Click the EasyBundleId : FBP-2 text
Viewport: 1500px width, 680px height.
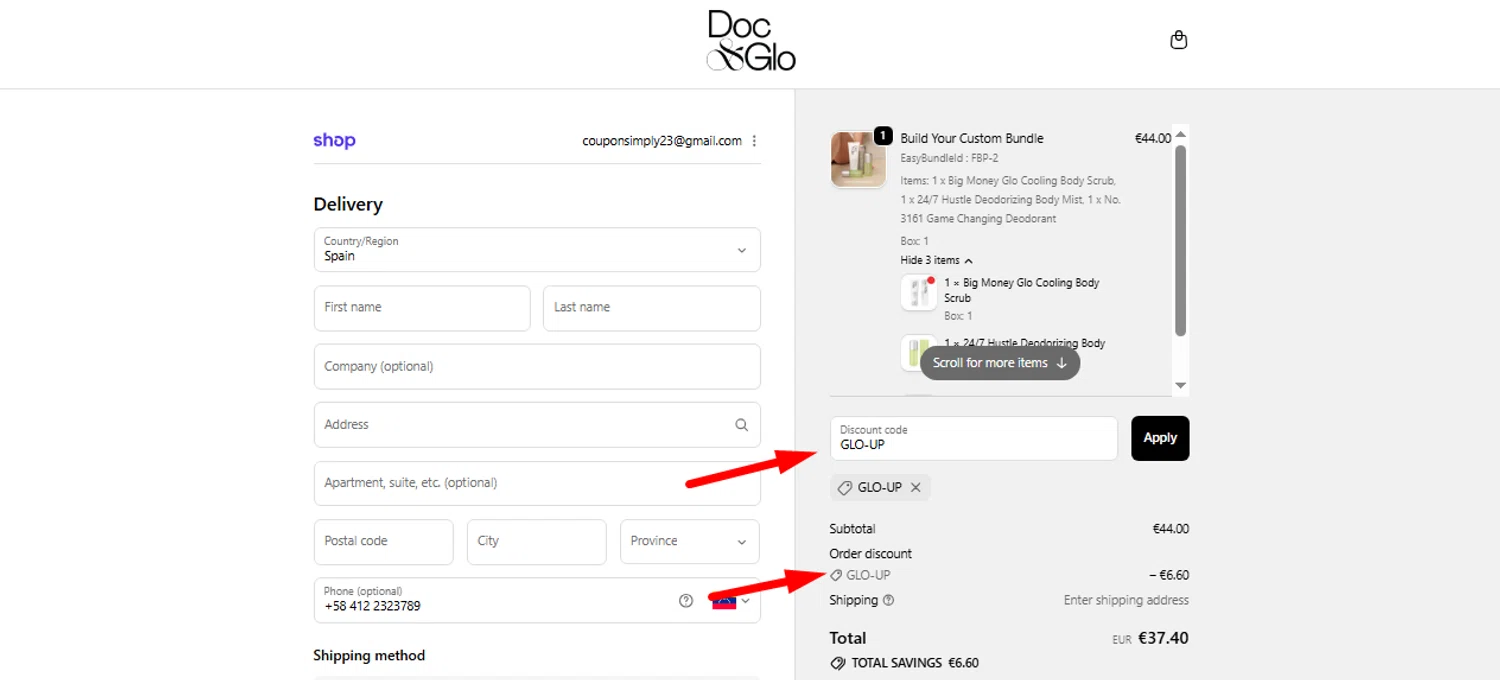pyautogui.click(x=949, y=158)
